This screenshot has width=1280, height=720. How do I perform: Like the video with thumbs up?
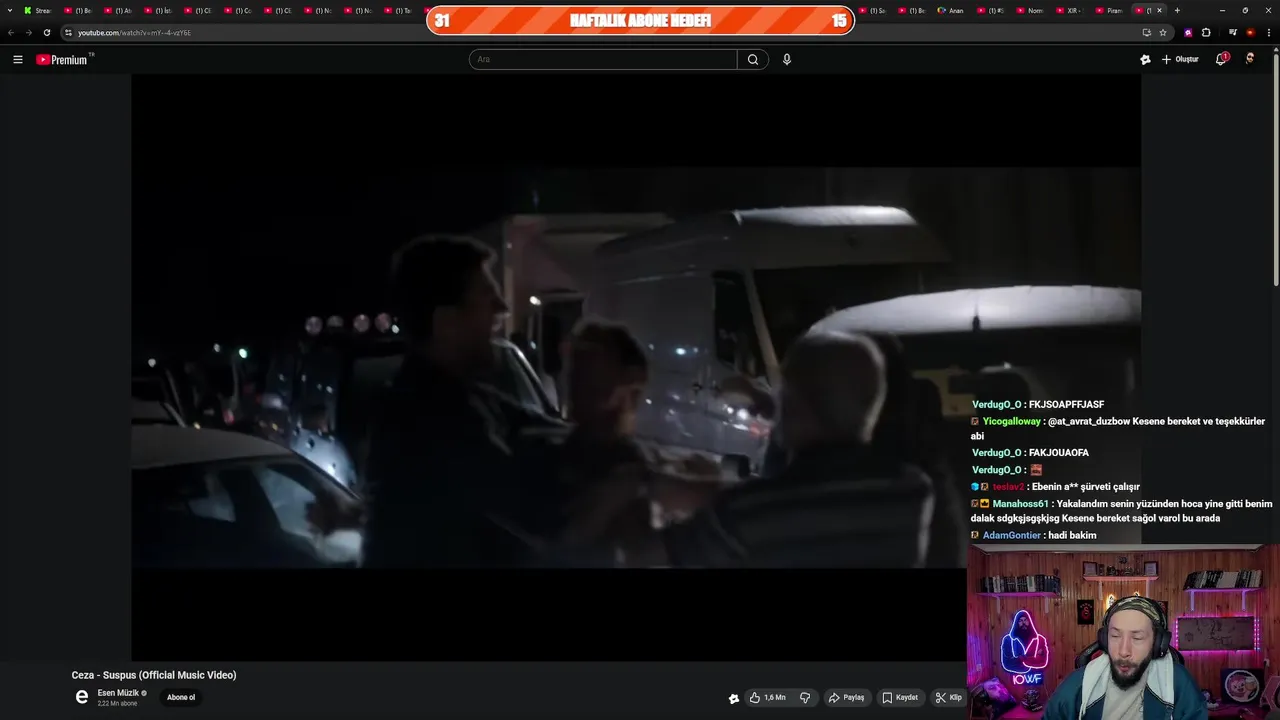coord(767,698)
